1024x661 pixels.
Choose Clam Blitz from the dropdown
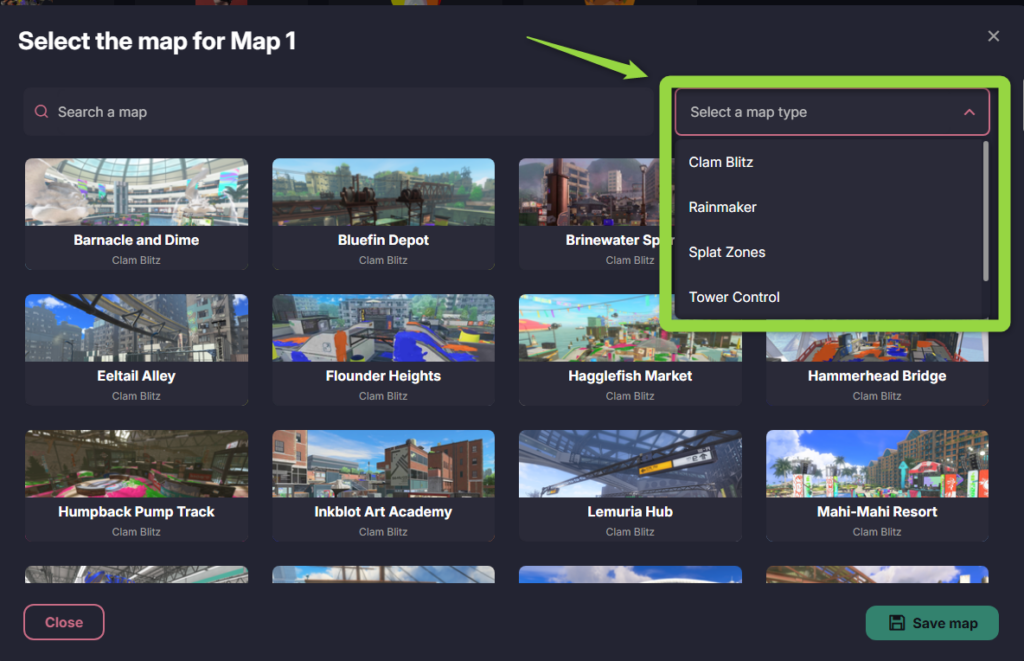[x=721, y=162]
